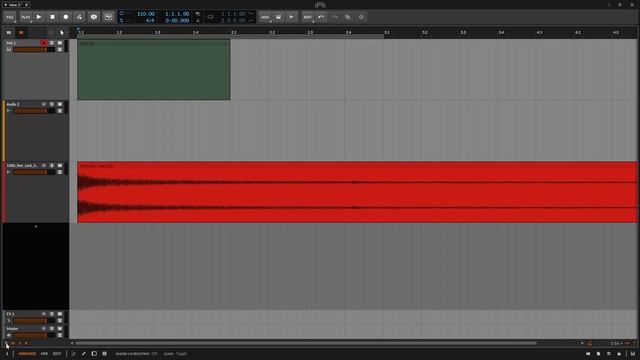
Task: Click the 1.1.1.00 play position display
Action: pyautogui.click(x=177, y=14)
